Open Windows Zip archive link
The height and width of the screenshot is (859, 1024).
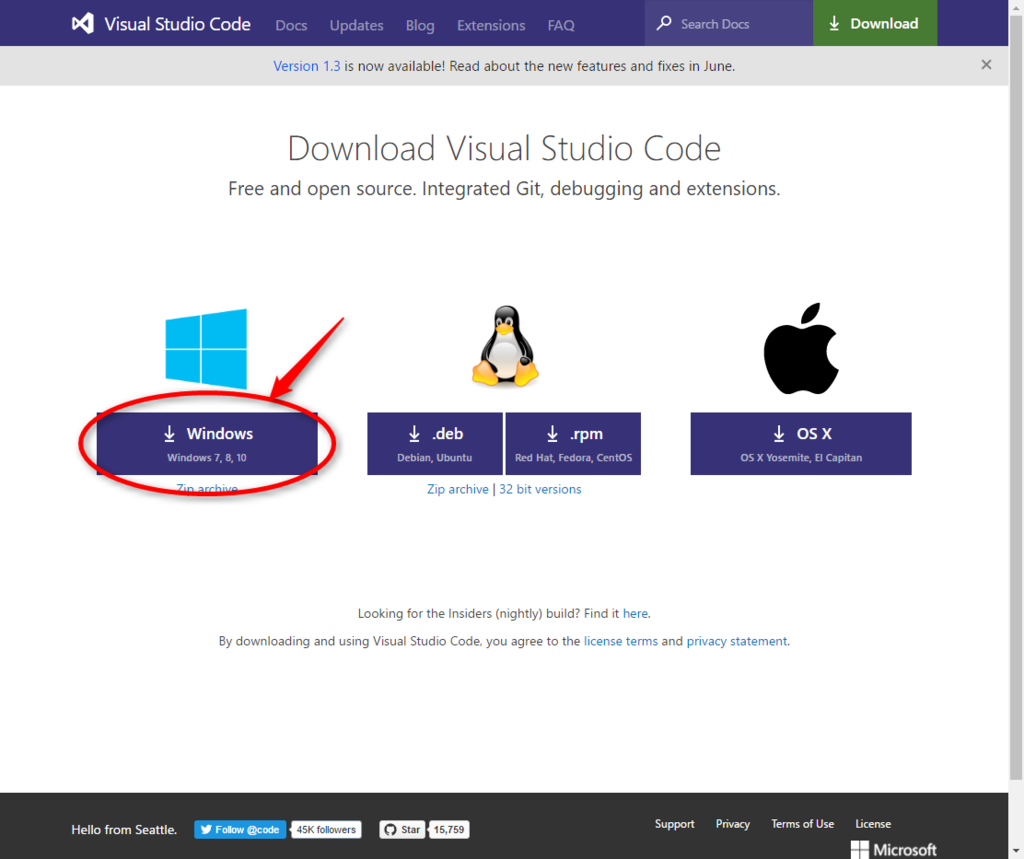point(207,489)
